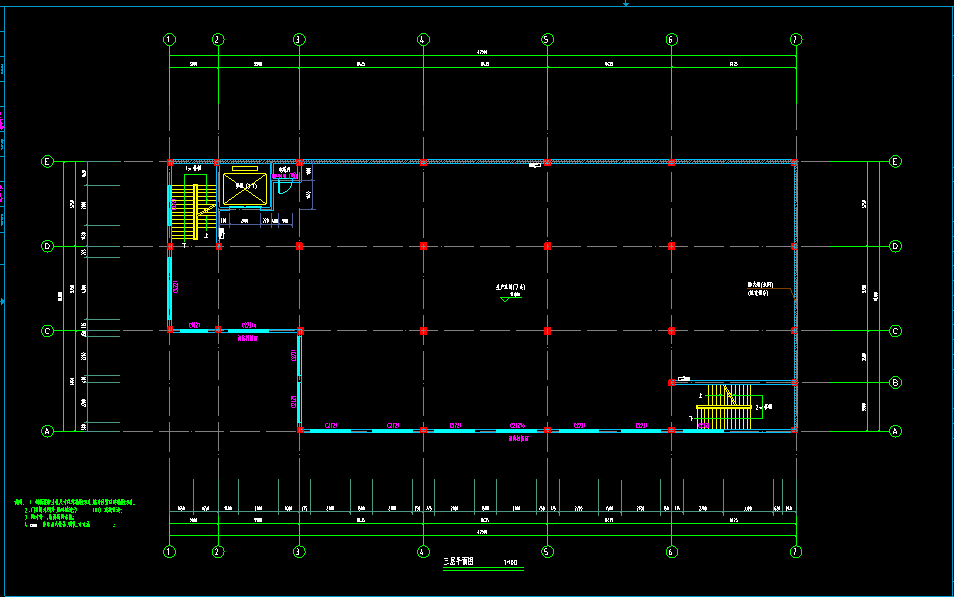Select left-side axis bubble E
Screen dimensions: 954x597
(x=46, y=162)
